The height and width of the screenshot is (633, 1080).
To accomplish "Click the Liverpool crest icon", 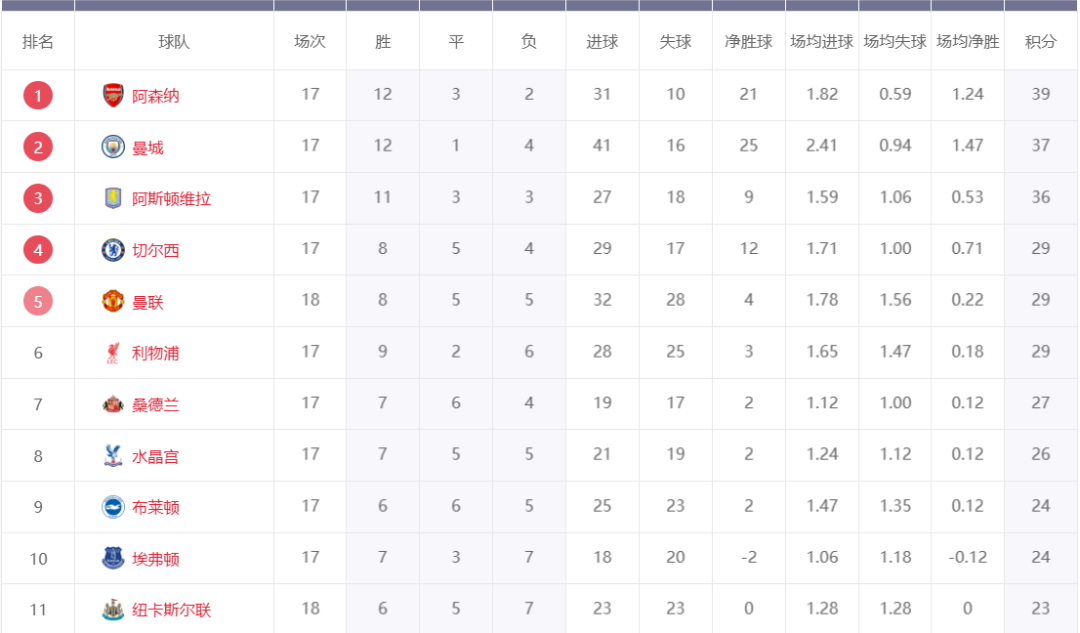I will (113, 353).
